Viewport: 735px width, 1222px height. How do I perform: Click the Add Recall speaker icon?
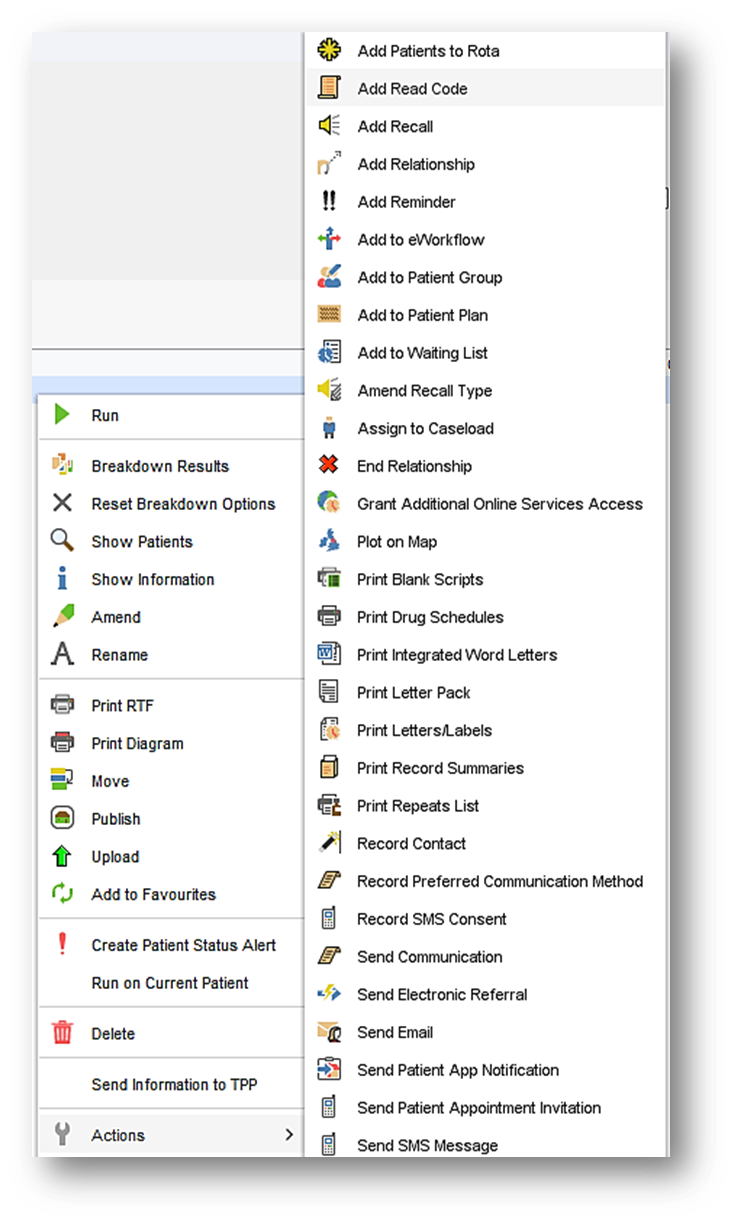click(x=329, y=126)
